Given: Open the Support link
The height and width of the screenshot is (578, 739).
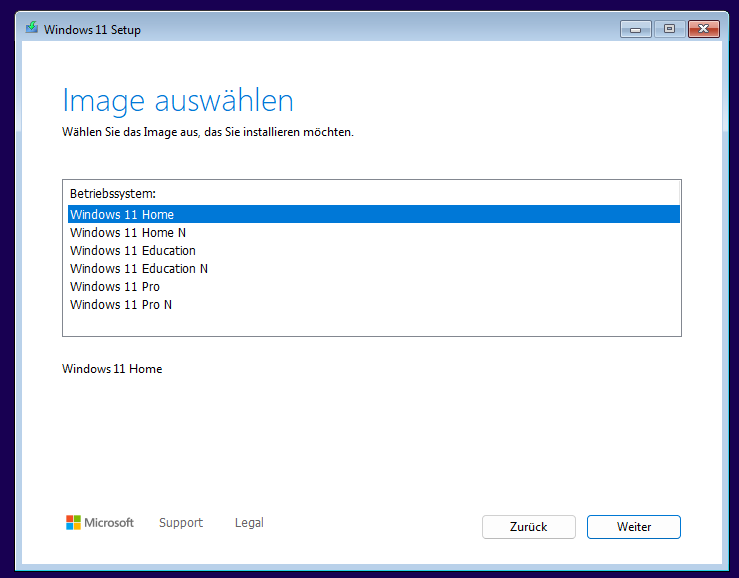Looking at the screenshot, I should 181,522.
